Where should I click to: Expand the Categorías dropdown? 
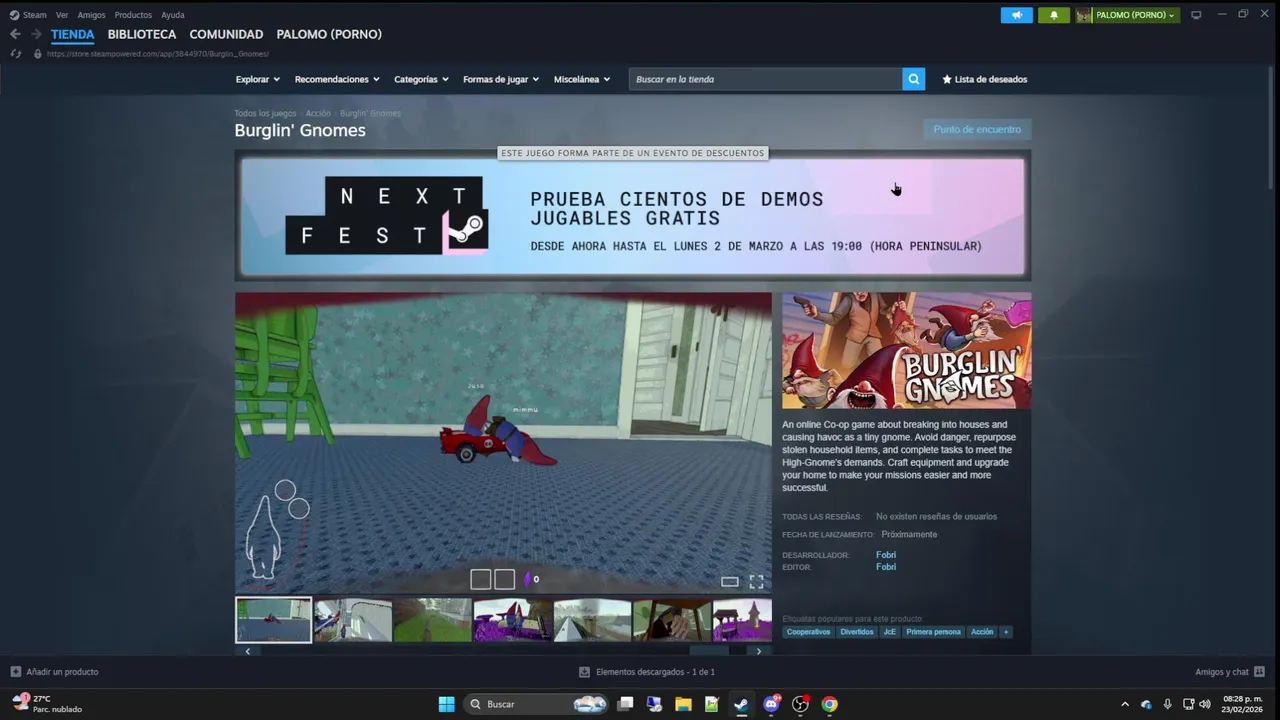[x=421, y=79]
